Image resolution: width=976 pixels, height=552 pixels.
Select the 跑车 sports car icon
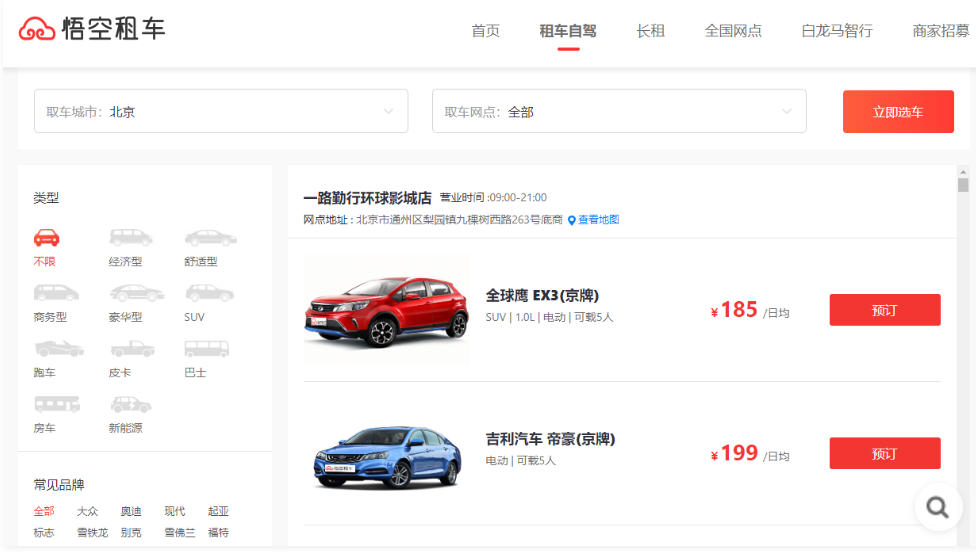(x=59, y=348)
